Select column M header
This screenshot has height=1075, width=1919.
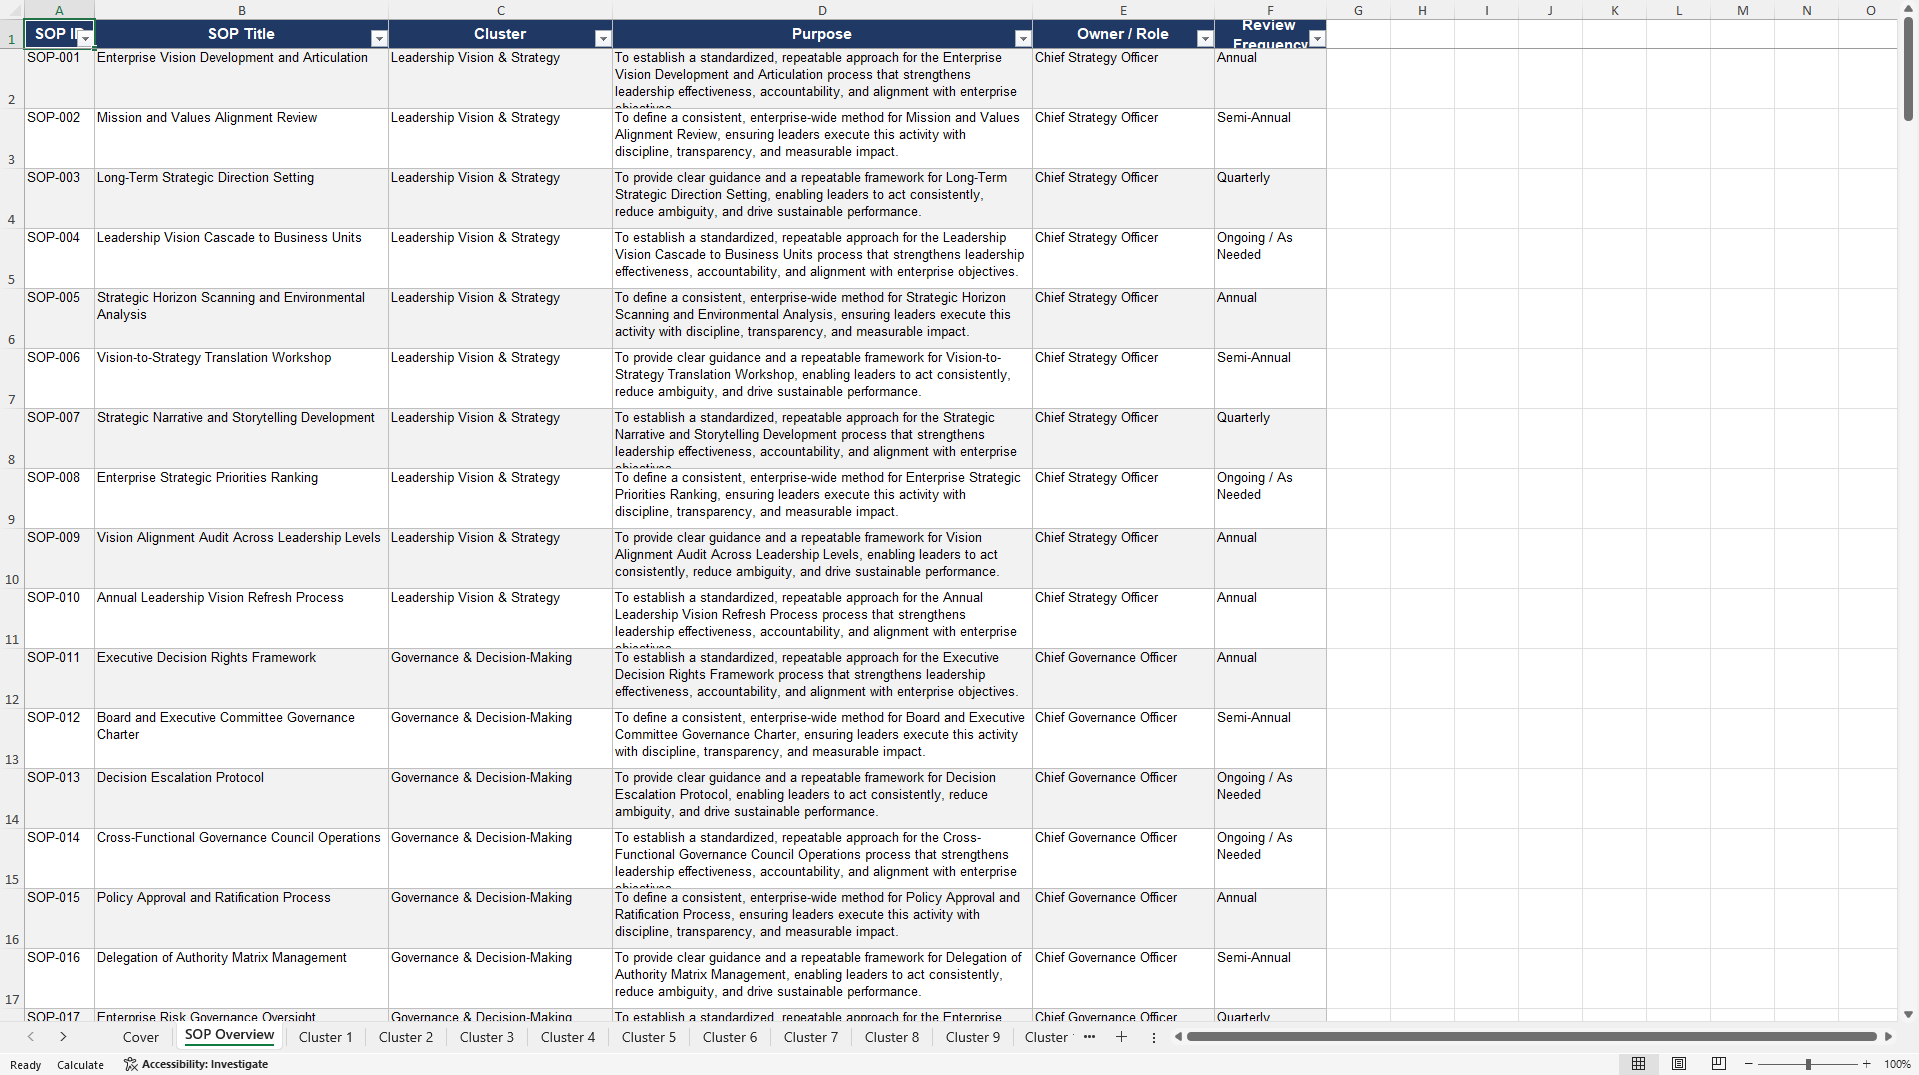click(1742, 10)
